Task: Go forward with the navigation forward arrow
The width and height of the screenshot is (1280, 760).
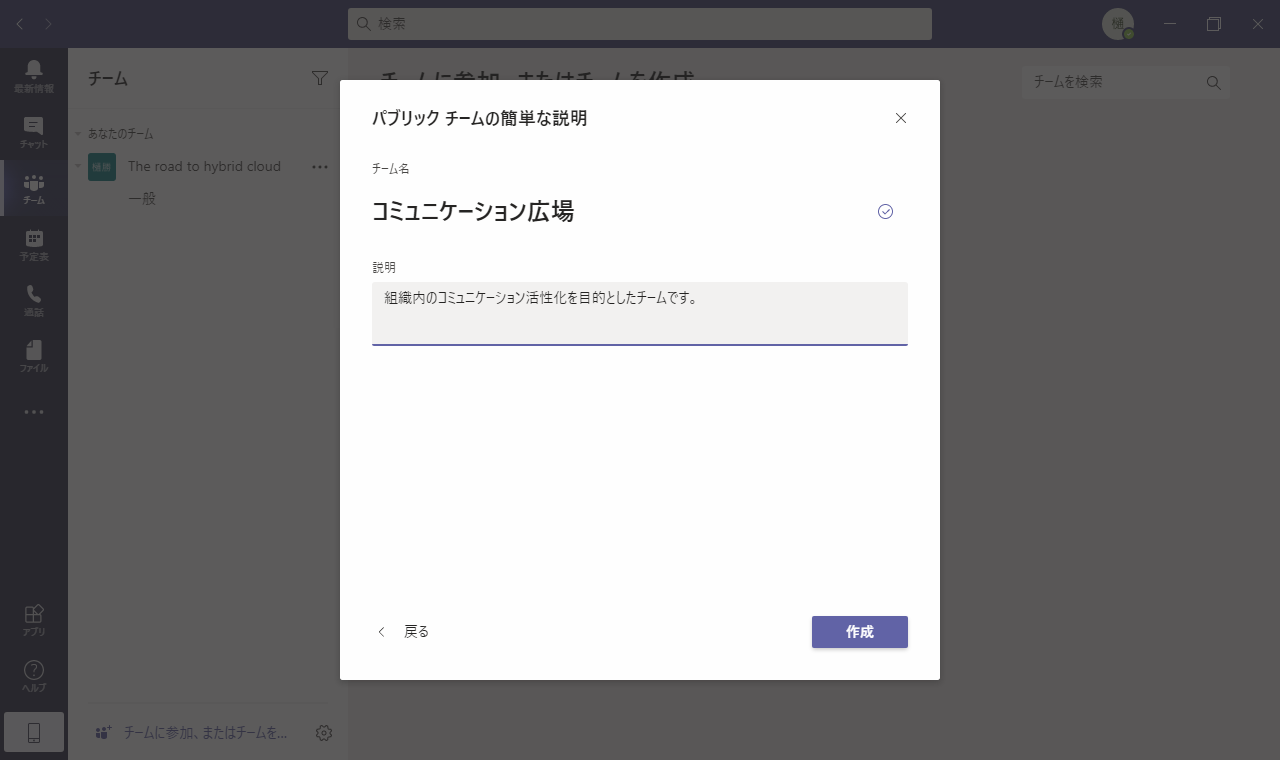Action: coord(48,24)
